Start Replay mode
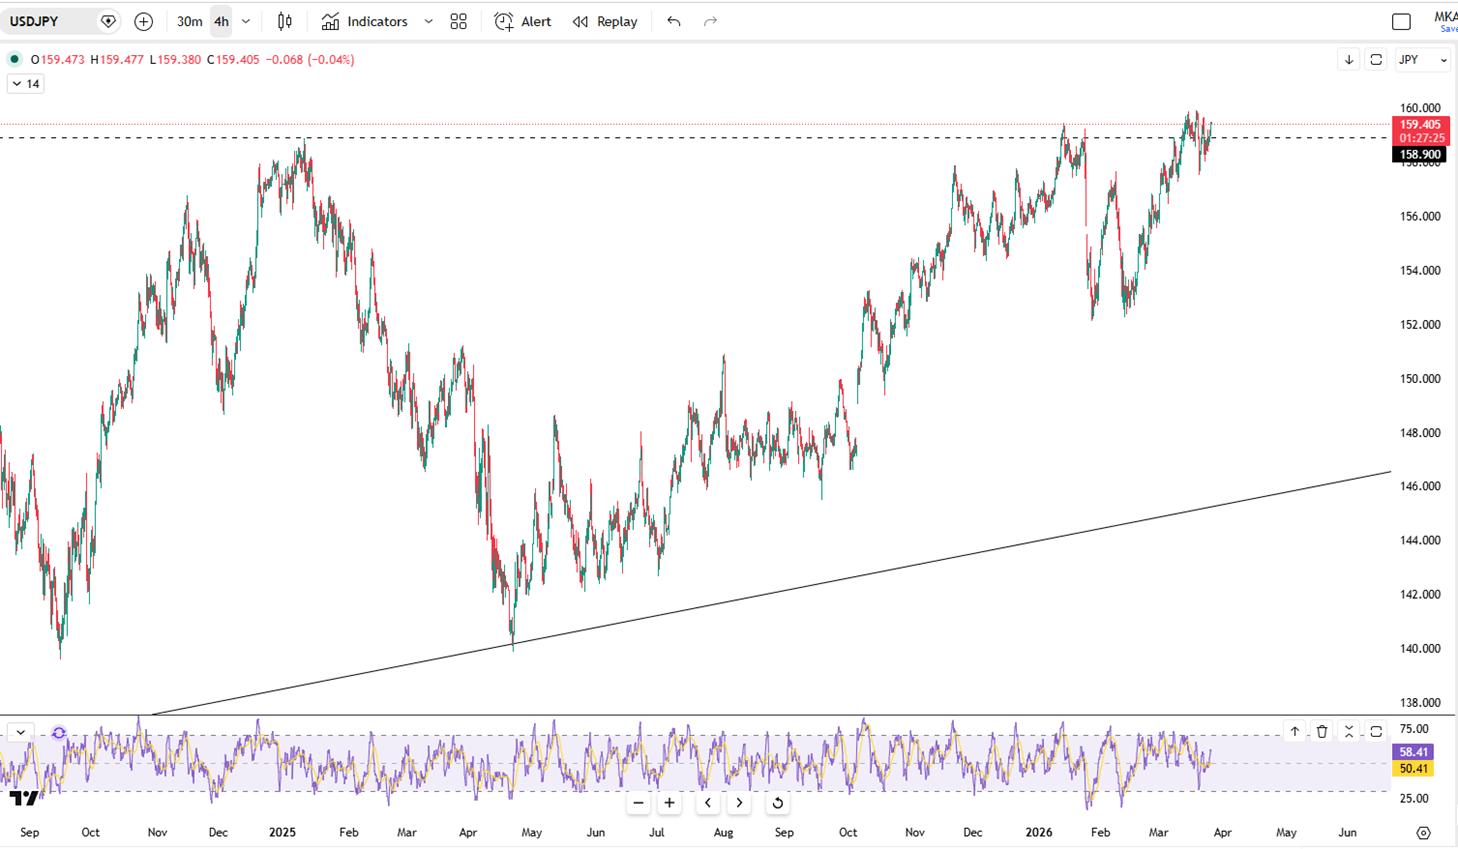The width and height of the screenshot is (1458, 849). [605, 21]
